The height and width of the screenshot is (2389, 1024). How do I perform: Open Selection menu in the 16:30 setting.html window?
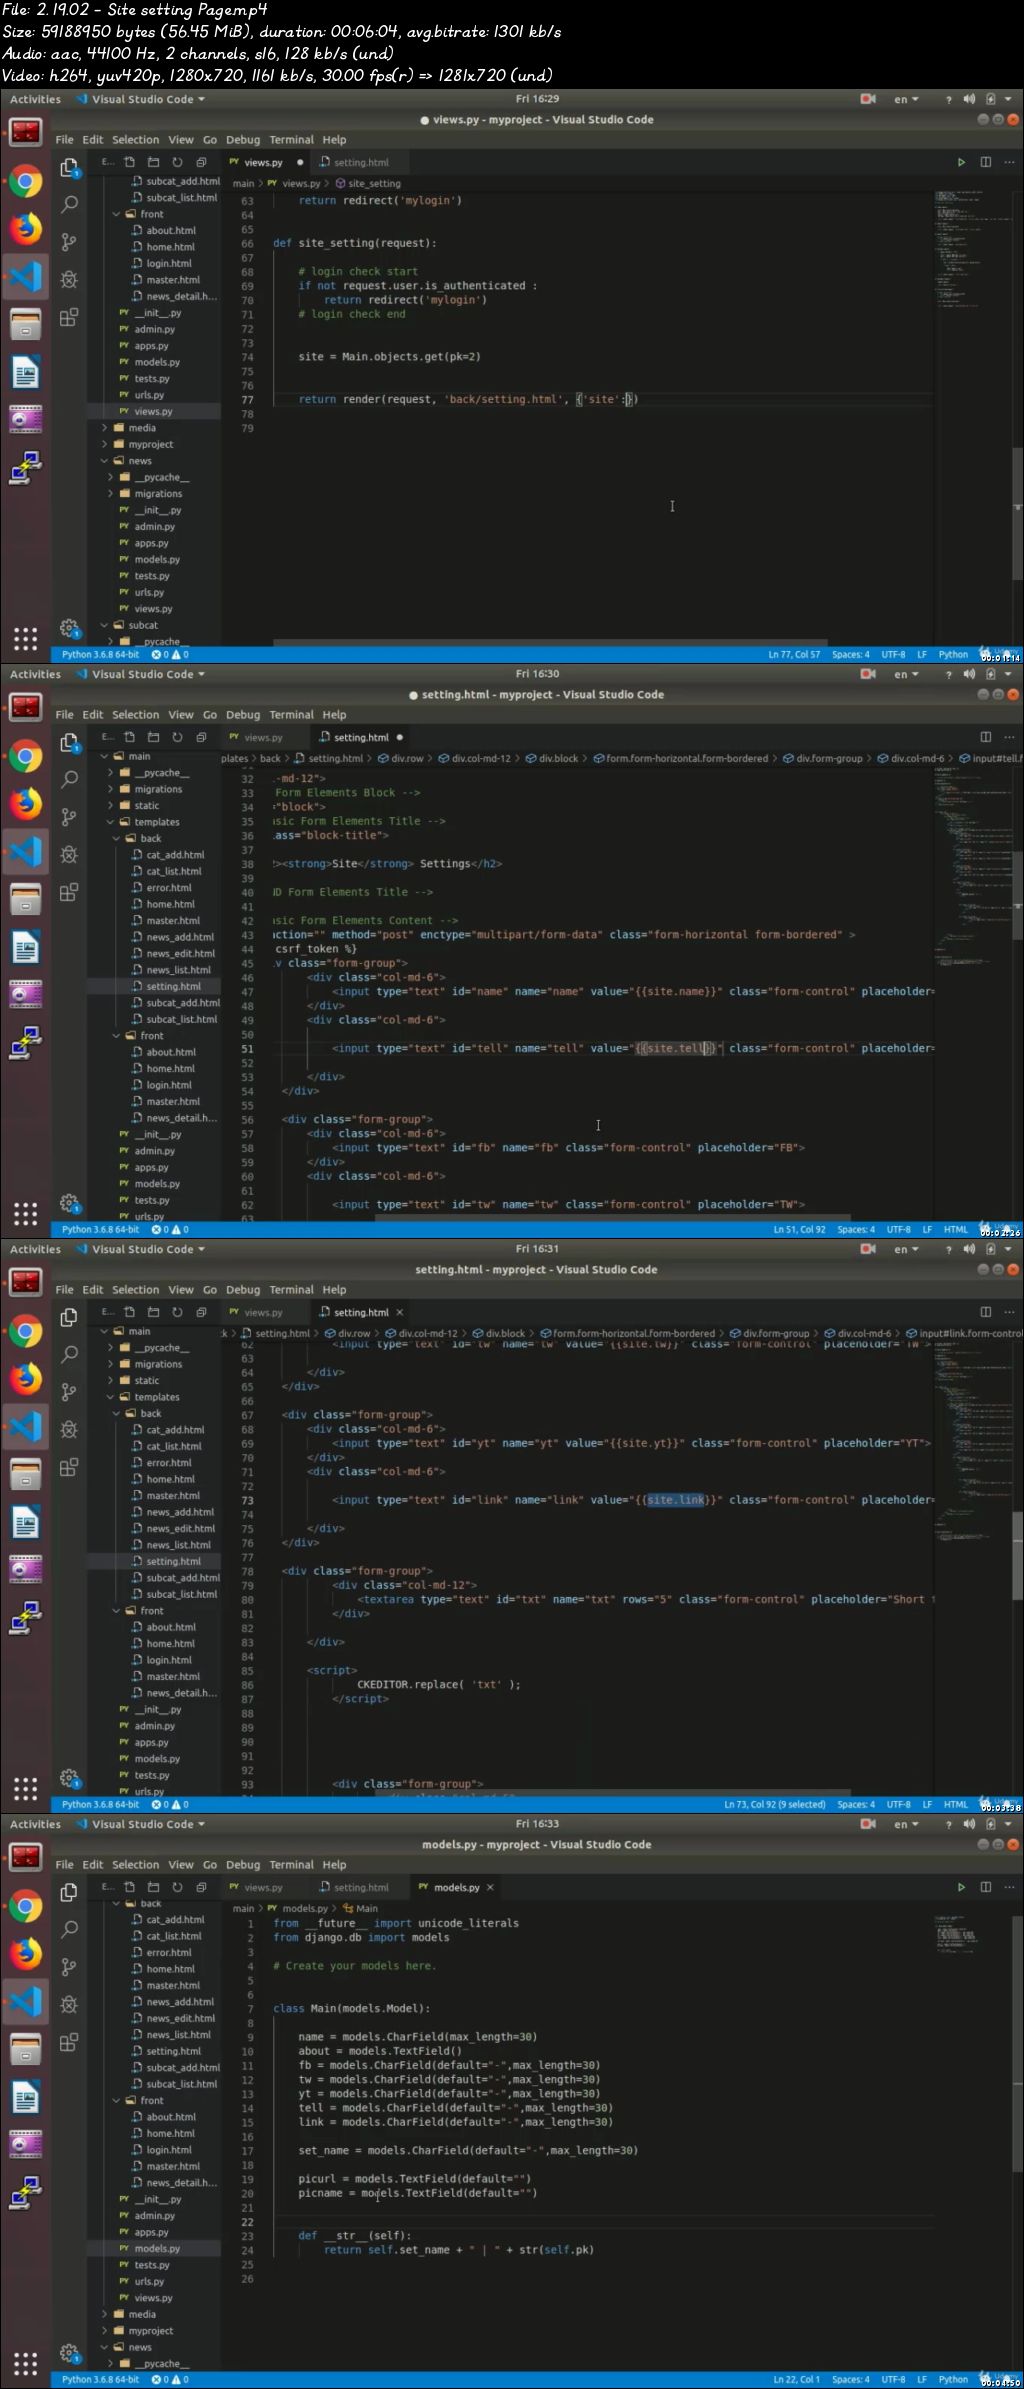(x=135, y=715)
